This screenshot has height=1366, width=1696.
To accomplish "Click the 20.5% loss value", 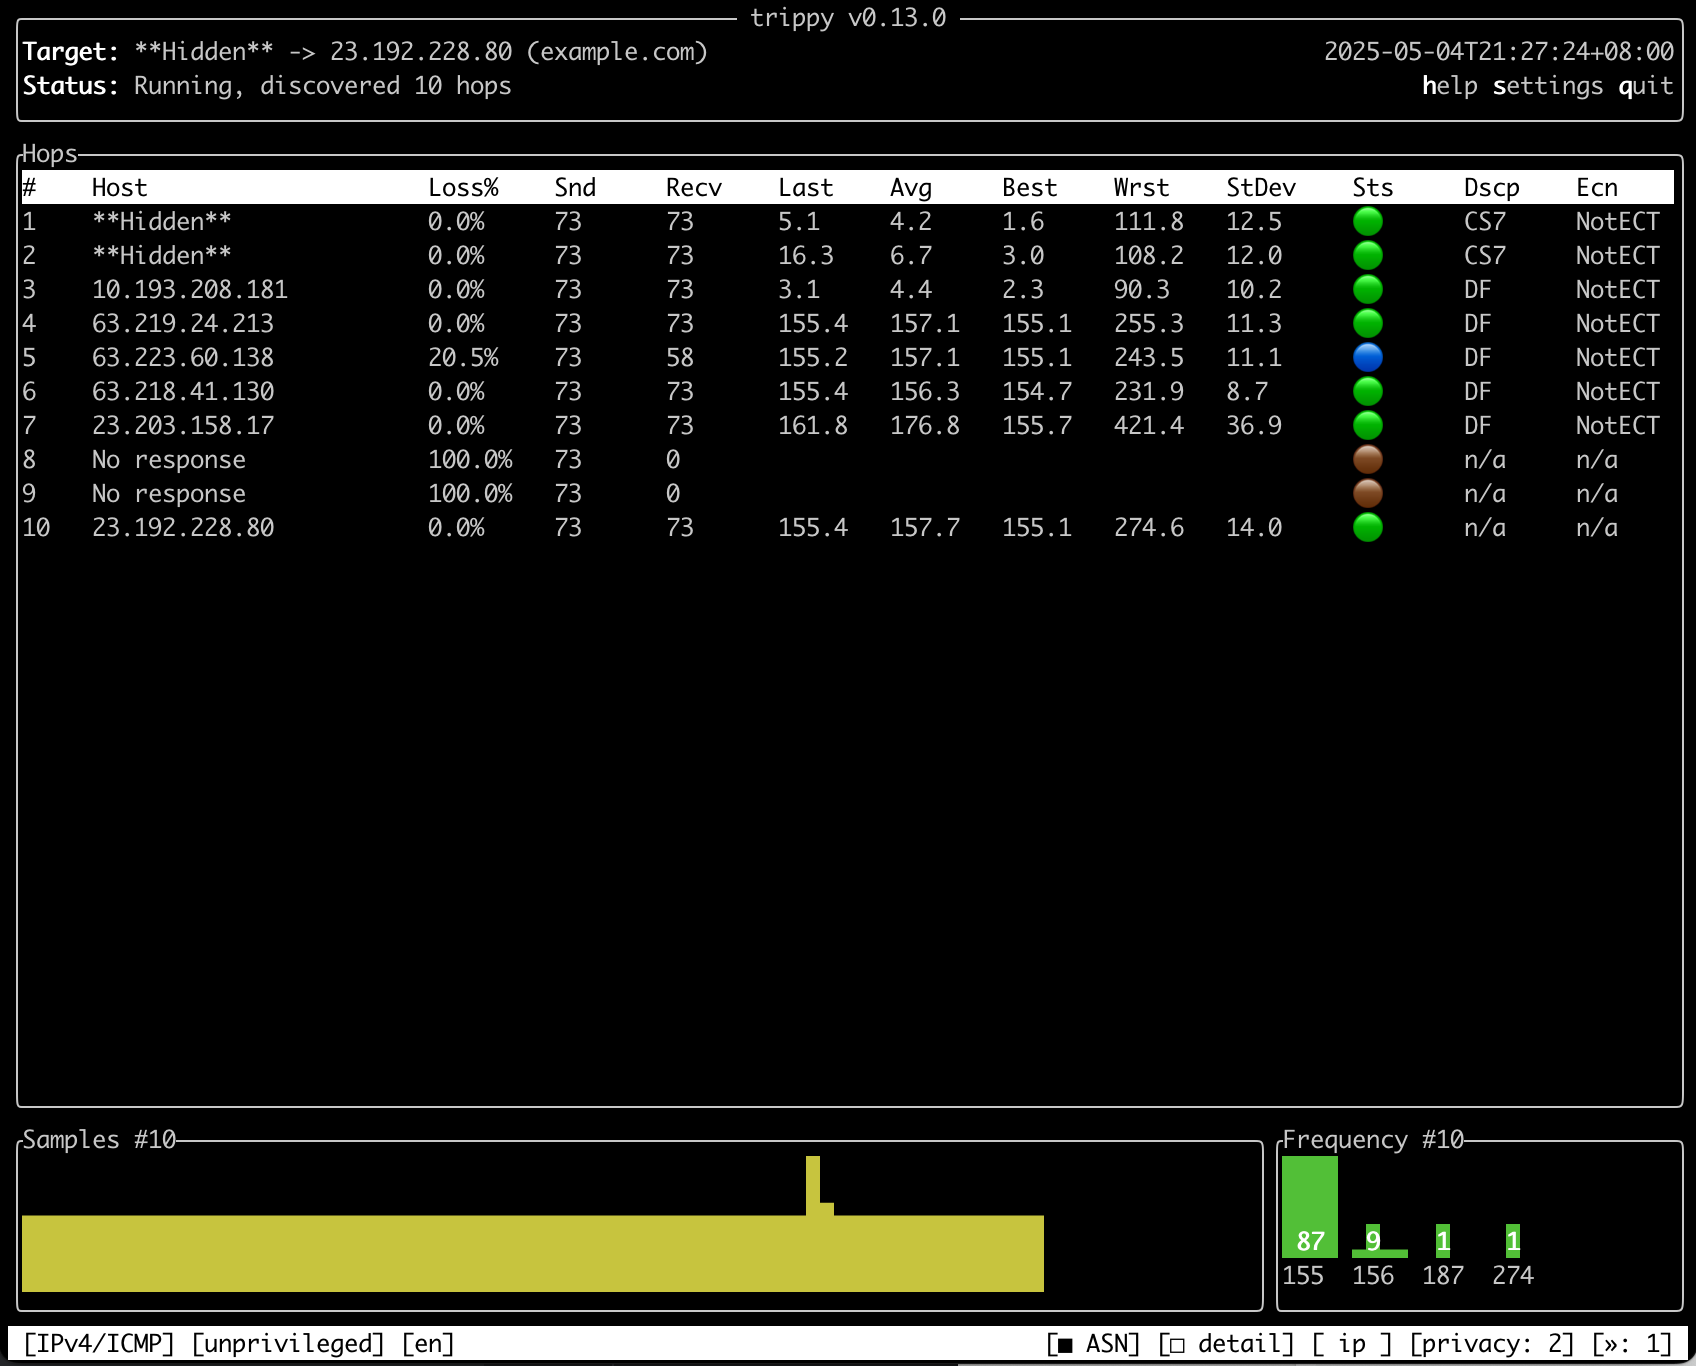I will tap(463, 357).
